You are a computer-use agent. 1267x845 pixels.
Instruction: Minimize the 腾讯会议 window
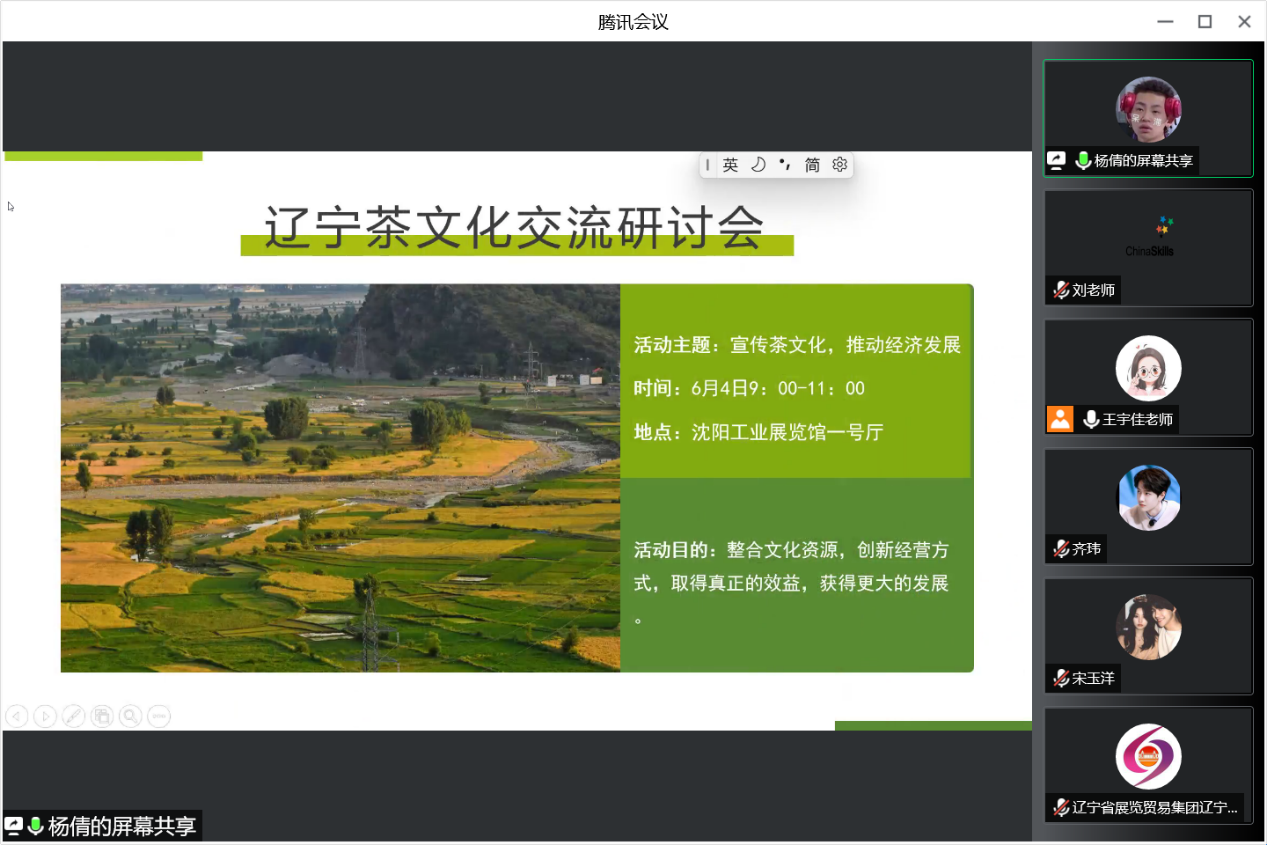pyautogui.click(x=1165, y=21)
